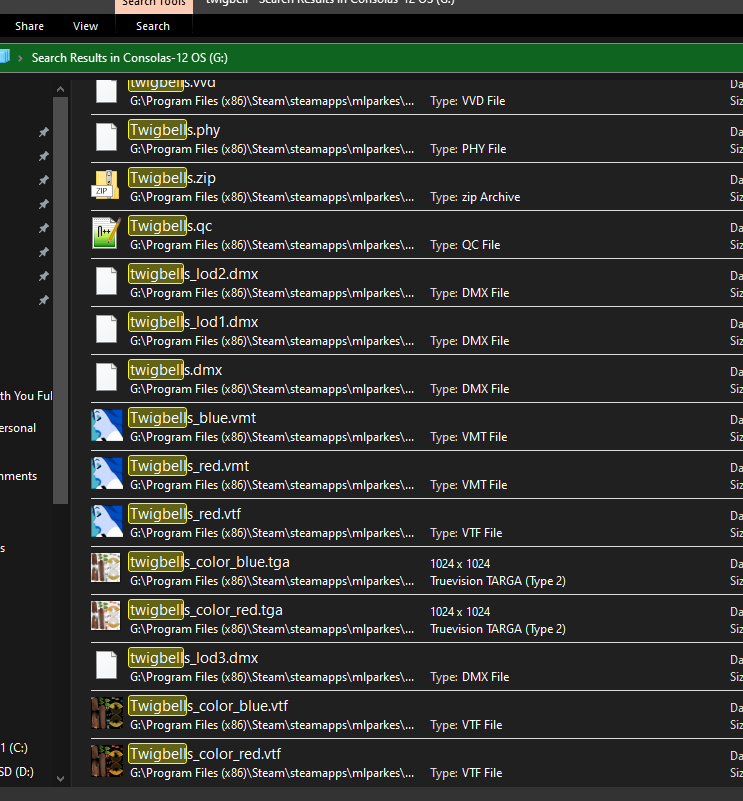
Task: Click the blank file icon of Twigbells.phy
Action: 107,137
